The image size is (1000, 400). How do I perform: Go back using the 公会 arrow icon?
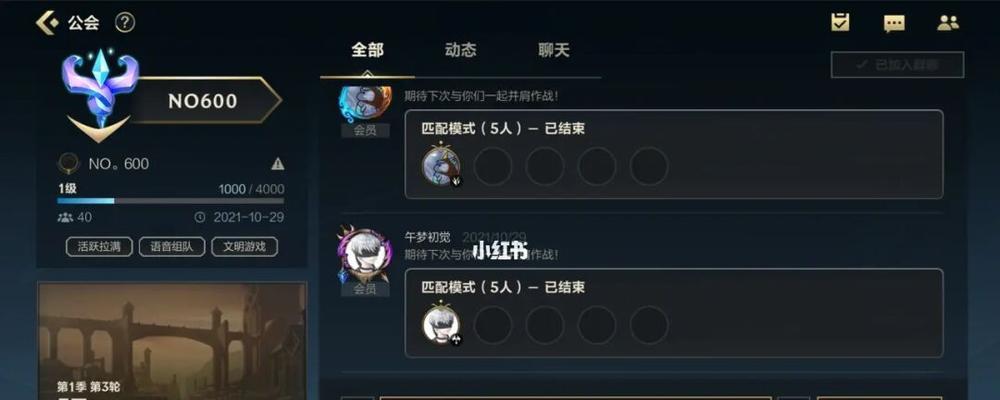click(47, 23)
